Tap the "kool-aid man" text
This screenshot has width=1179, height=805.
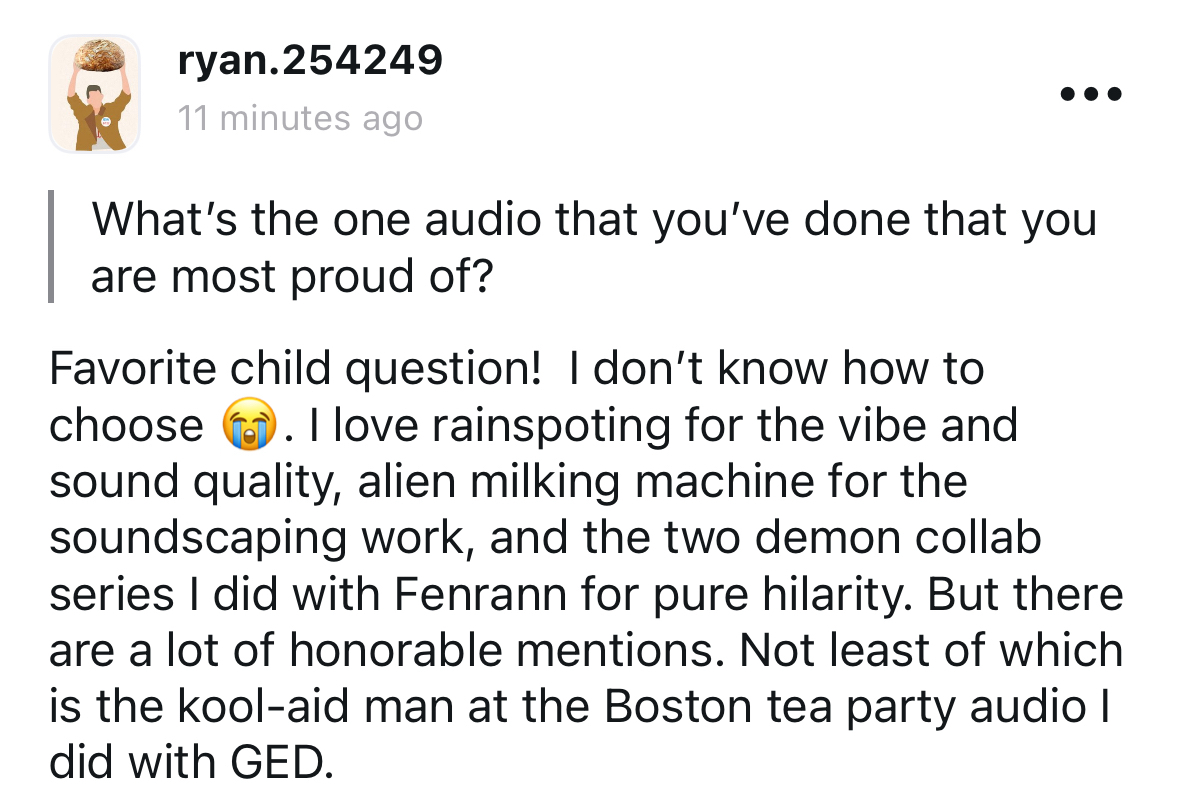coord(262,707)
